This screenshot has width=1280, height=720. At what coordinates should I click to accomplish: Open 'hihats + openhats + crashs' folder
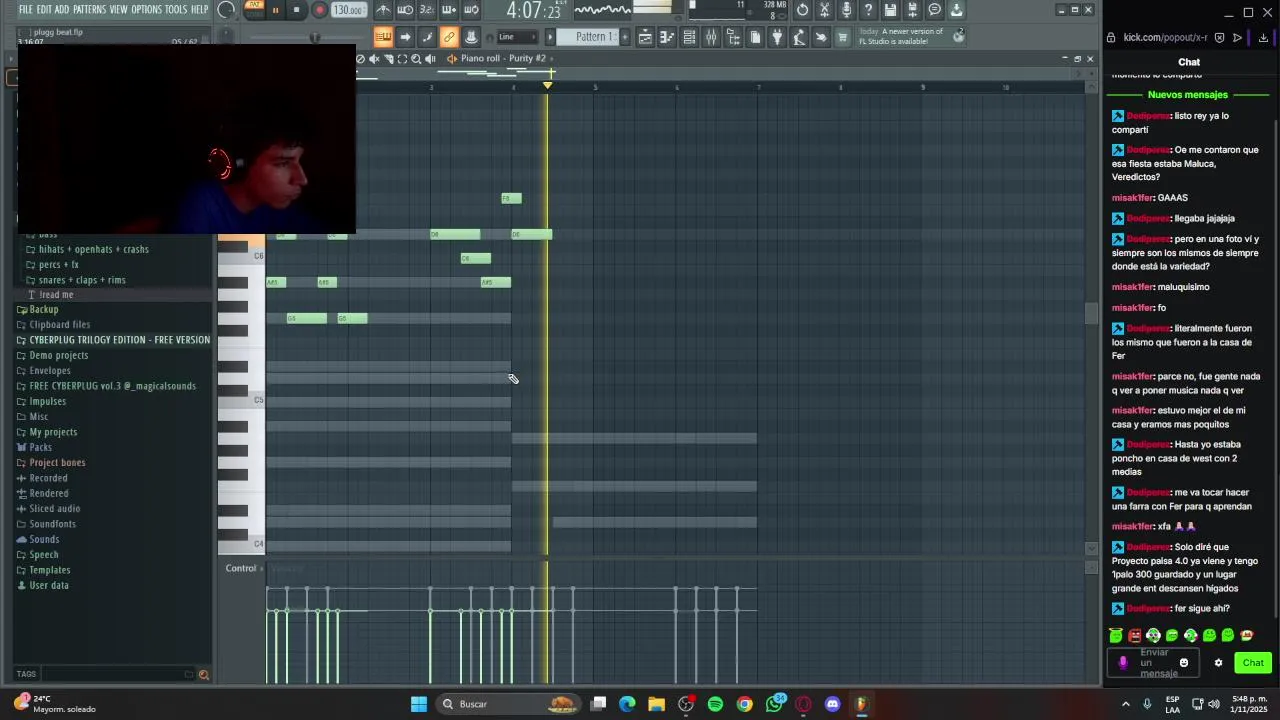[x=93, y=249]
